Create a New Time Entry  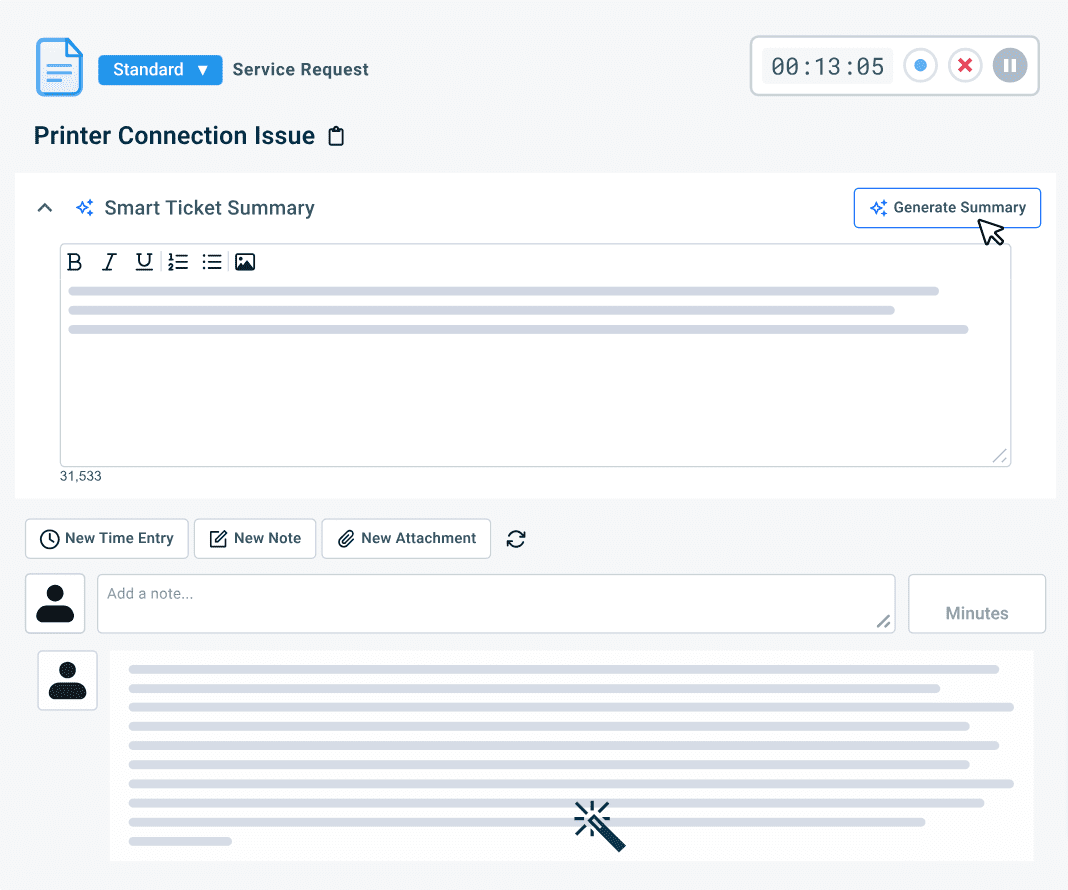[107, 539]
